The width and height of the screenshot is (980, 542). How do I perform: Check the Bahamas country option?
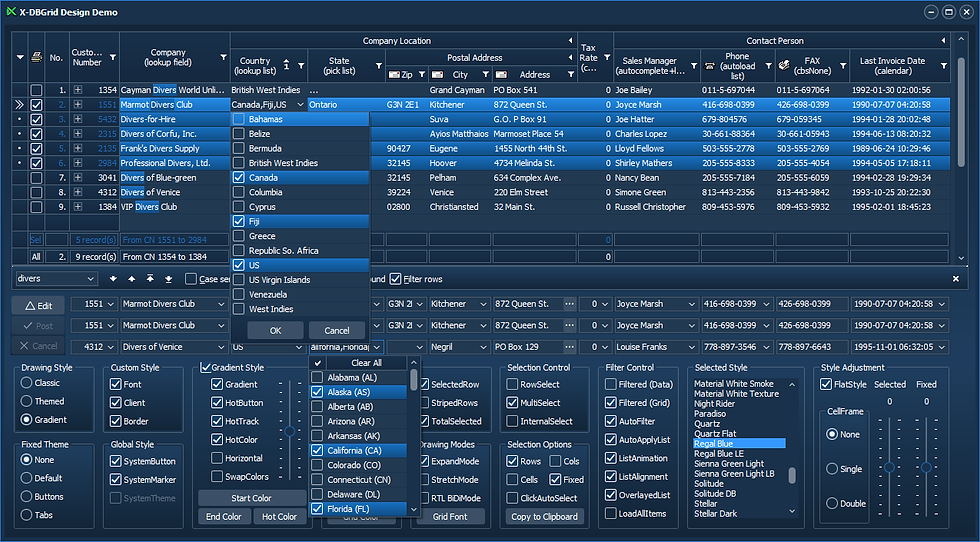[x=239, y=119]
